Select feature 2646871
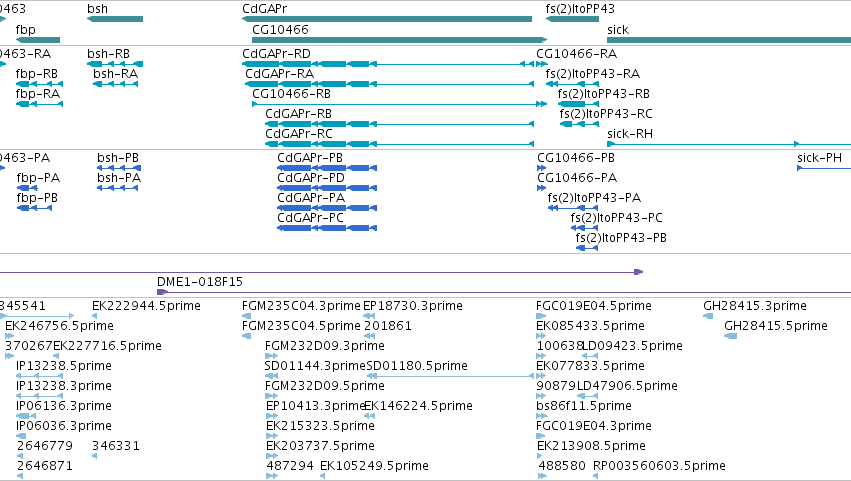 point(20,476)
